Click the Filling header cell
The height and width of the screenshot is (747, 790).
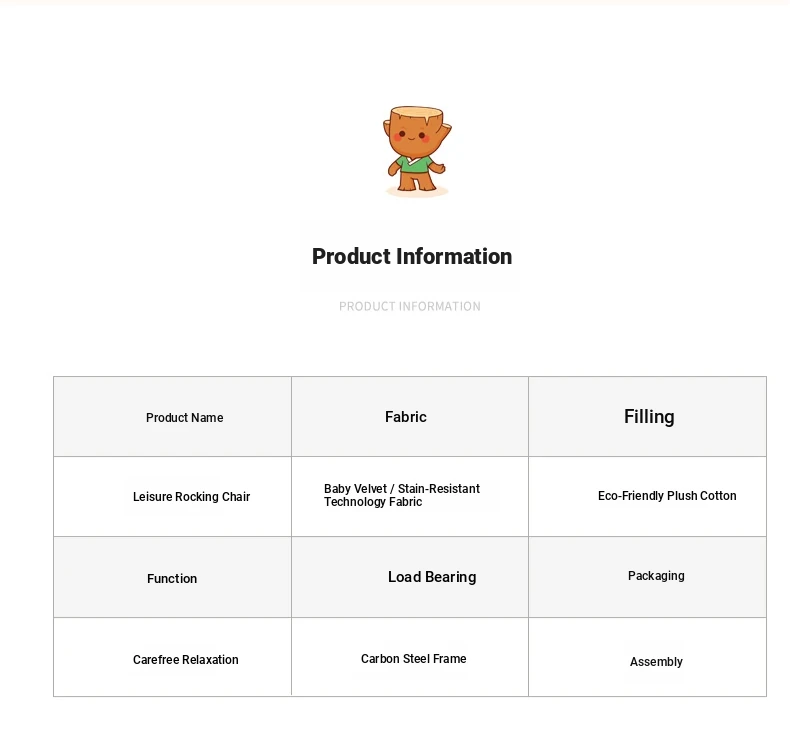click(647, 417)
